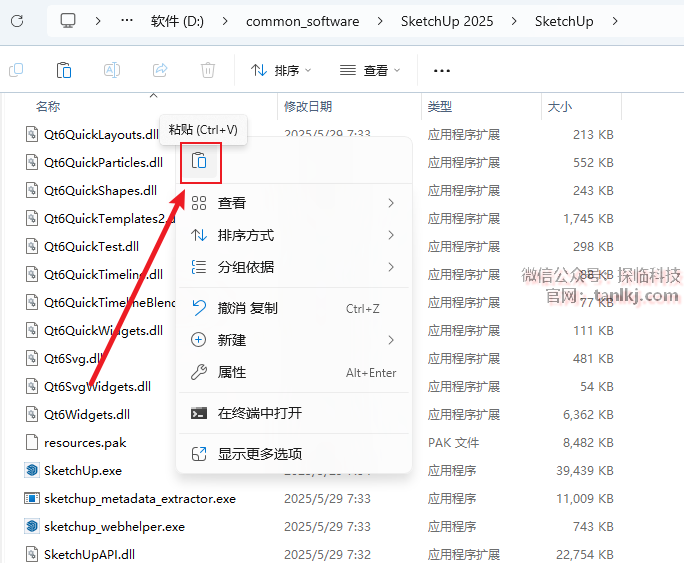Click the sketchup_metadata_extractor.exe icon
This screenshot has height=563, width=684.
pos(32,498)
